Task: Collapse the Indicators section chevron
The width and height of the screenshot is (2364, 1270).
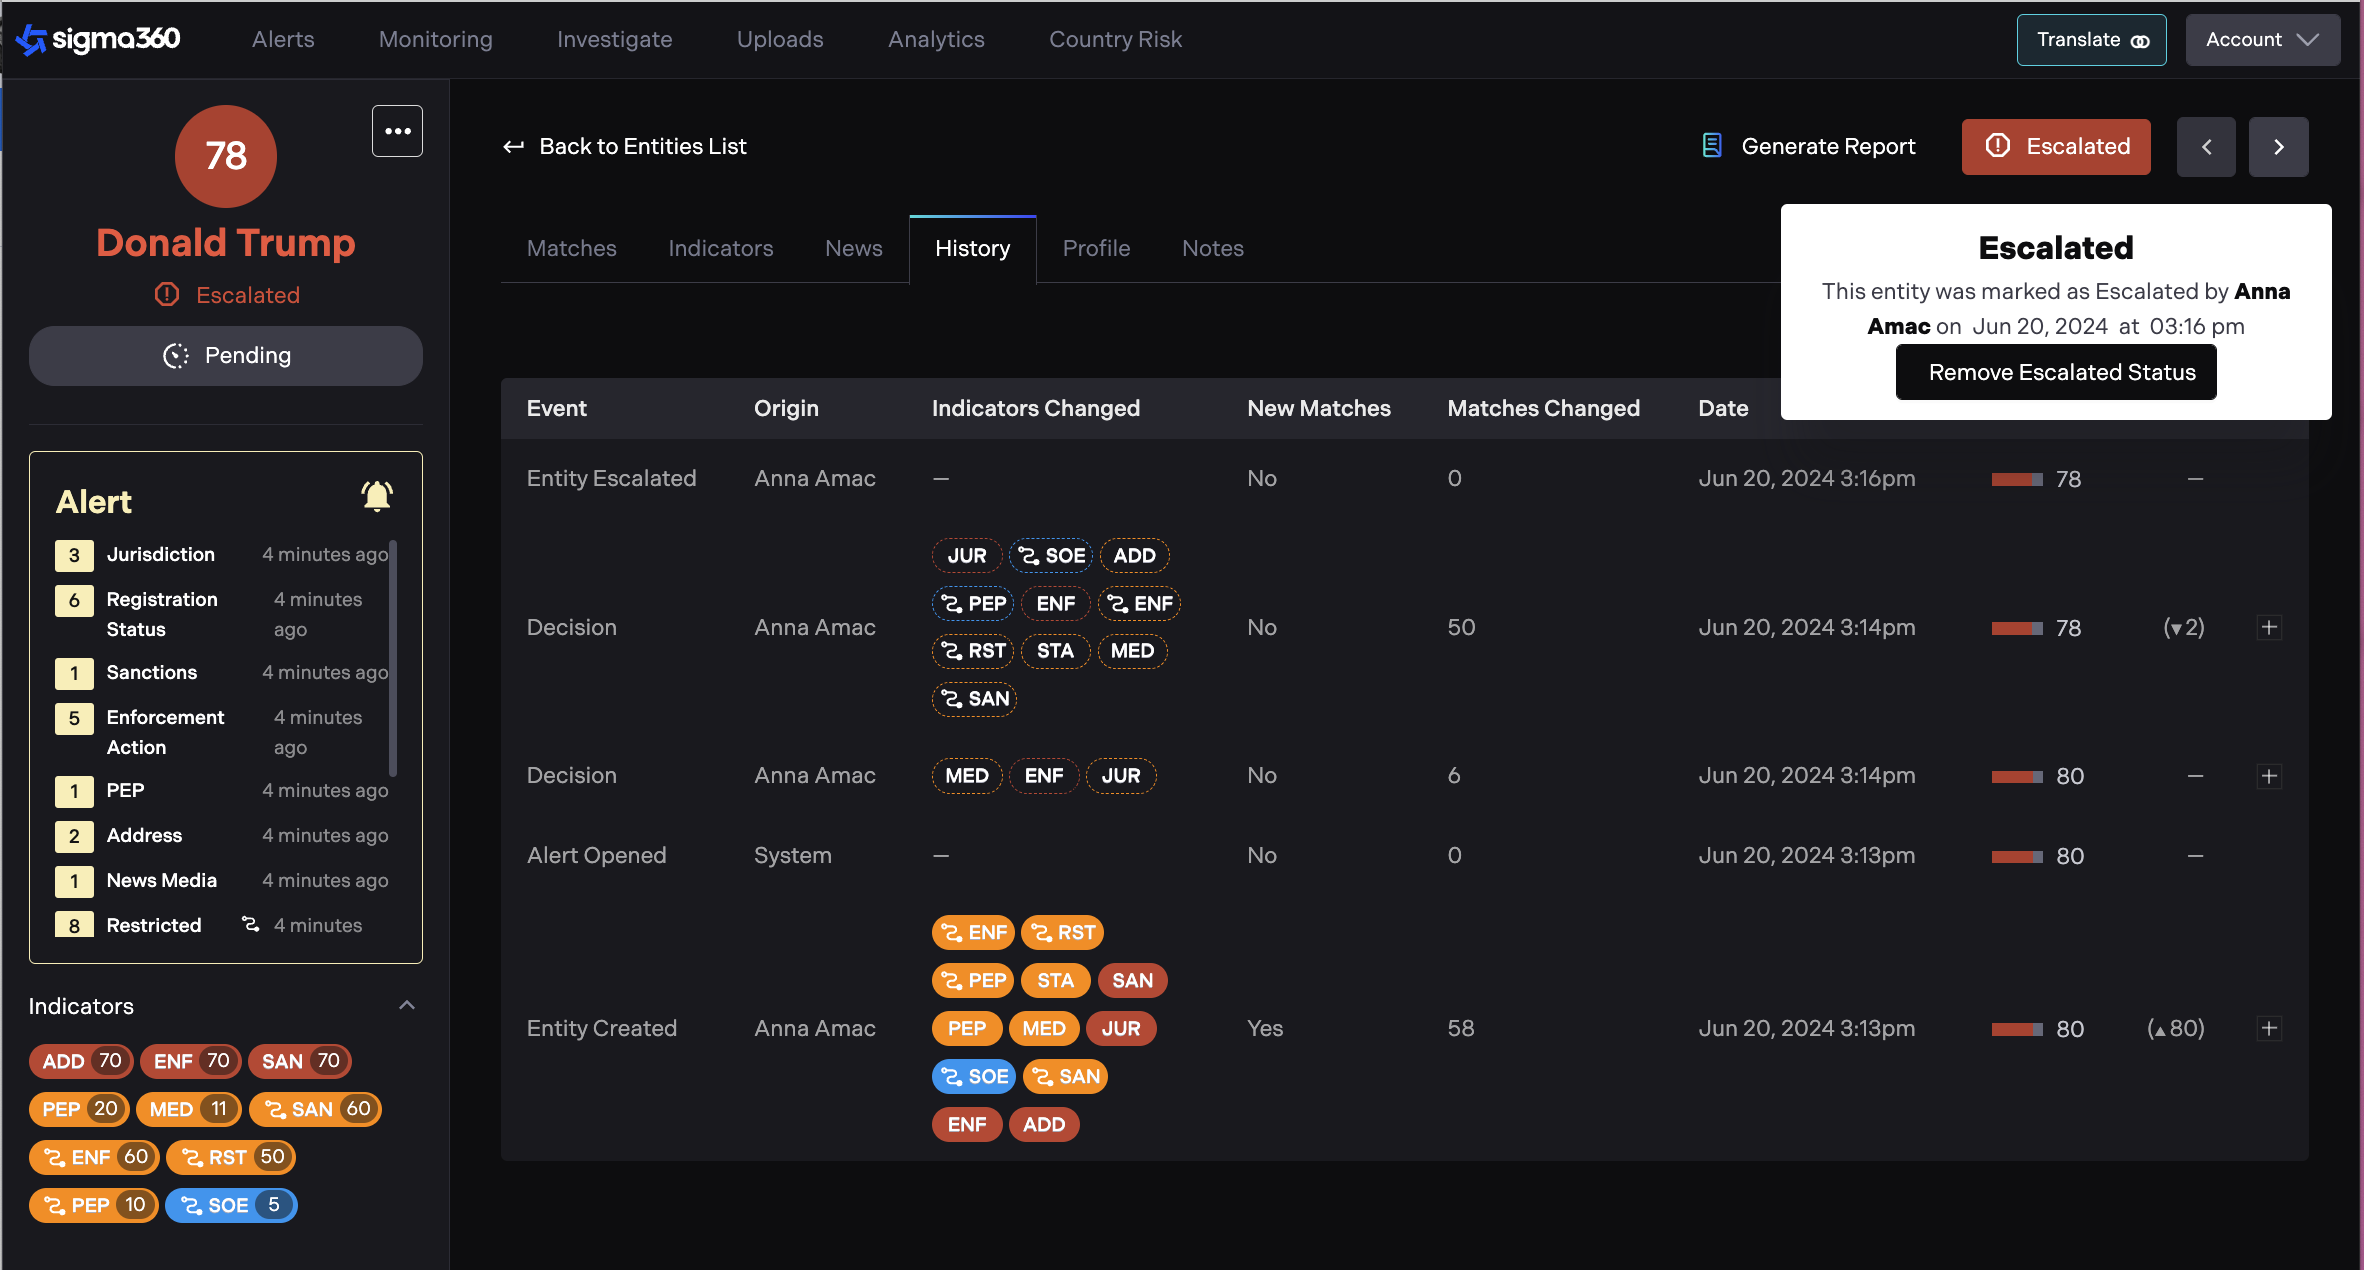Action: click(x=407, y=1005)
